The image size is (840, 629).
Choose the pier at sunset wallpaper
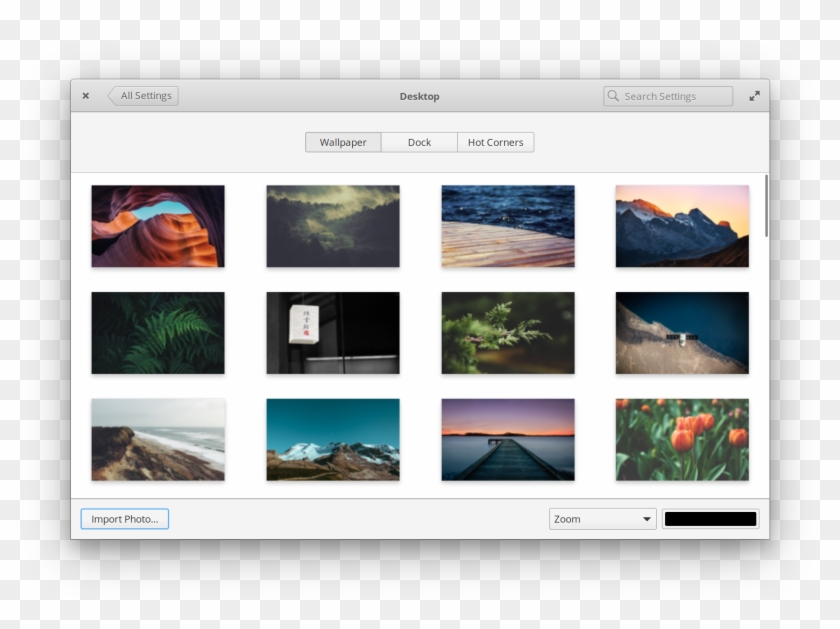(507, 439)
